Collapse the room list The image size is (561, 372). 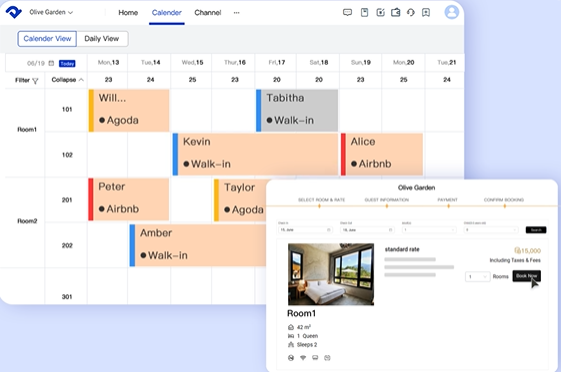click(x=67, y=80)
